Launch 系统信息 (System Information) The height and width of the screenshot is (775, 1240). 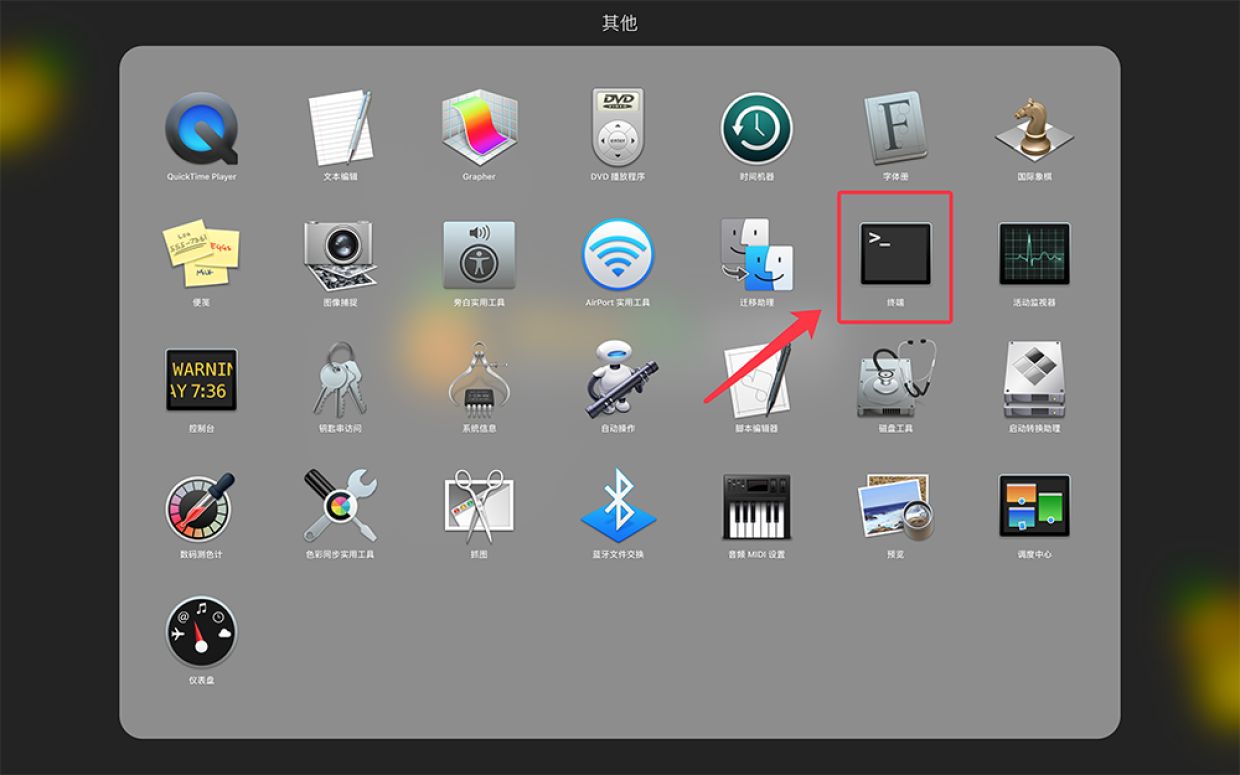pyautogui.click(x=479, y=381)
